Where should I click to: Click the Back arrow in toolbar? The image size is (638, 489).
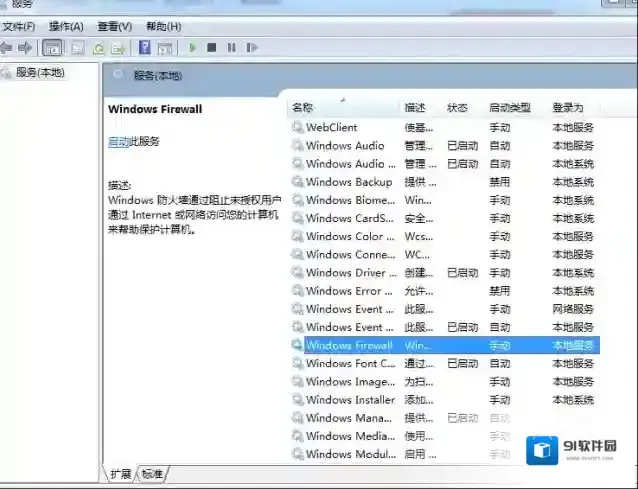coord(7,47)
